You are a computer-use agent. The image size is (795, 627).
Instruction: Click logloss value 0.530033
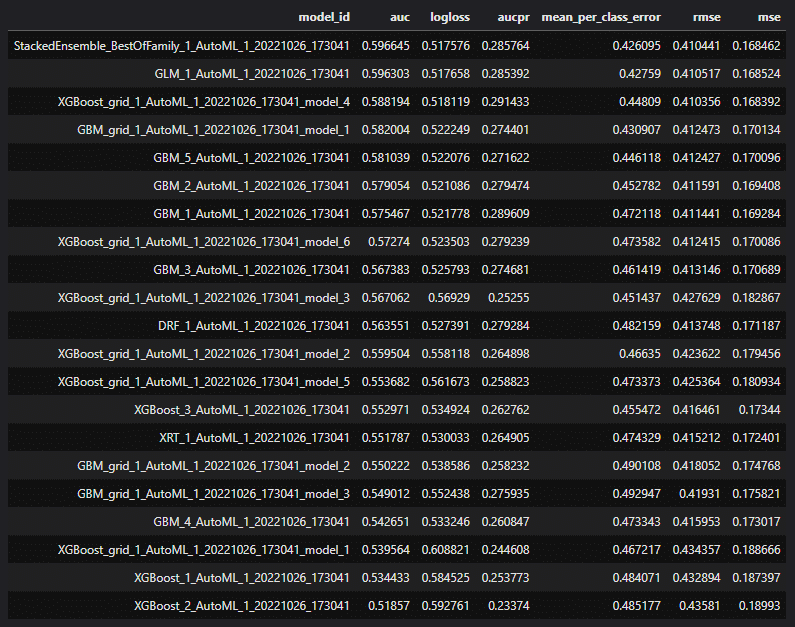click(446, 438)
